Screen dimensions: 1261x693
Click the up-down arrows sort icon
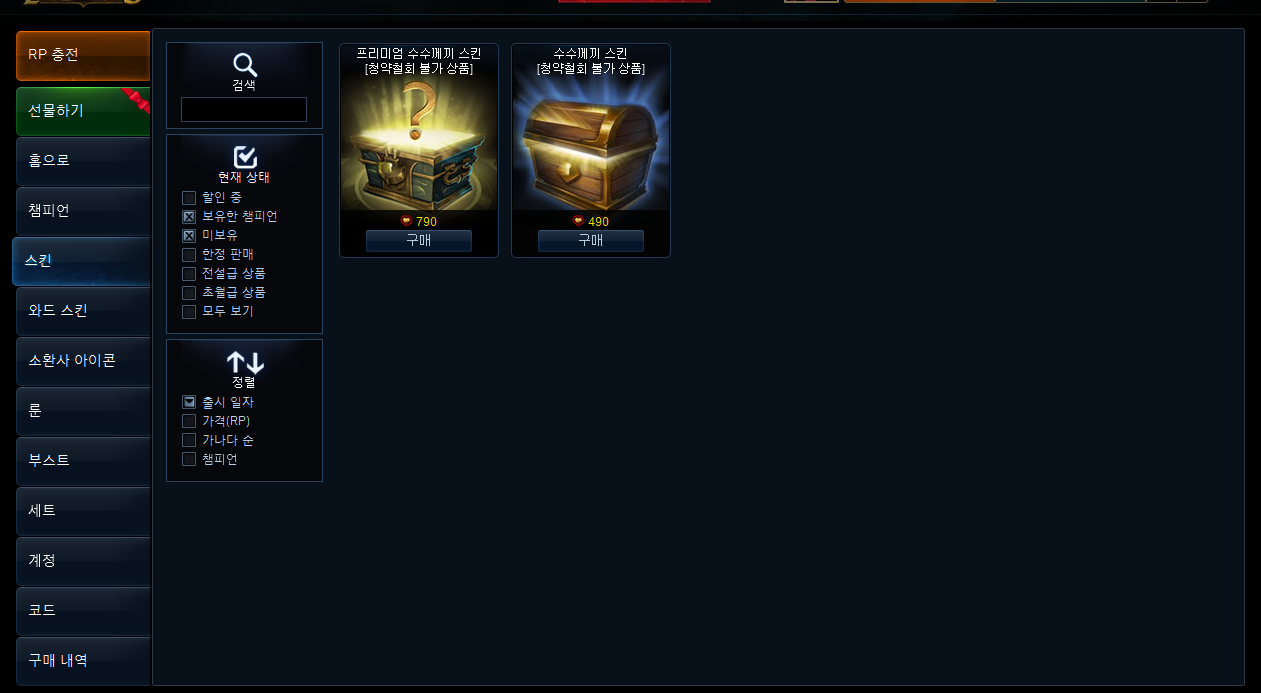click(245, 363)
